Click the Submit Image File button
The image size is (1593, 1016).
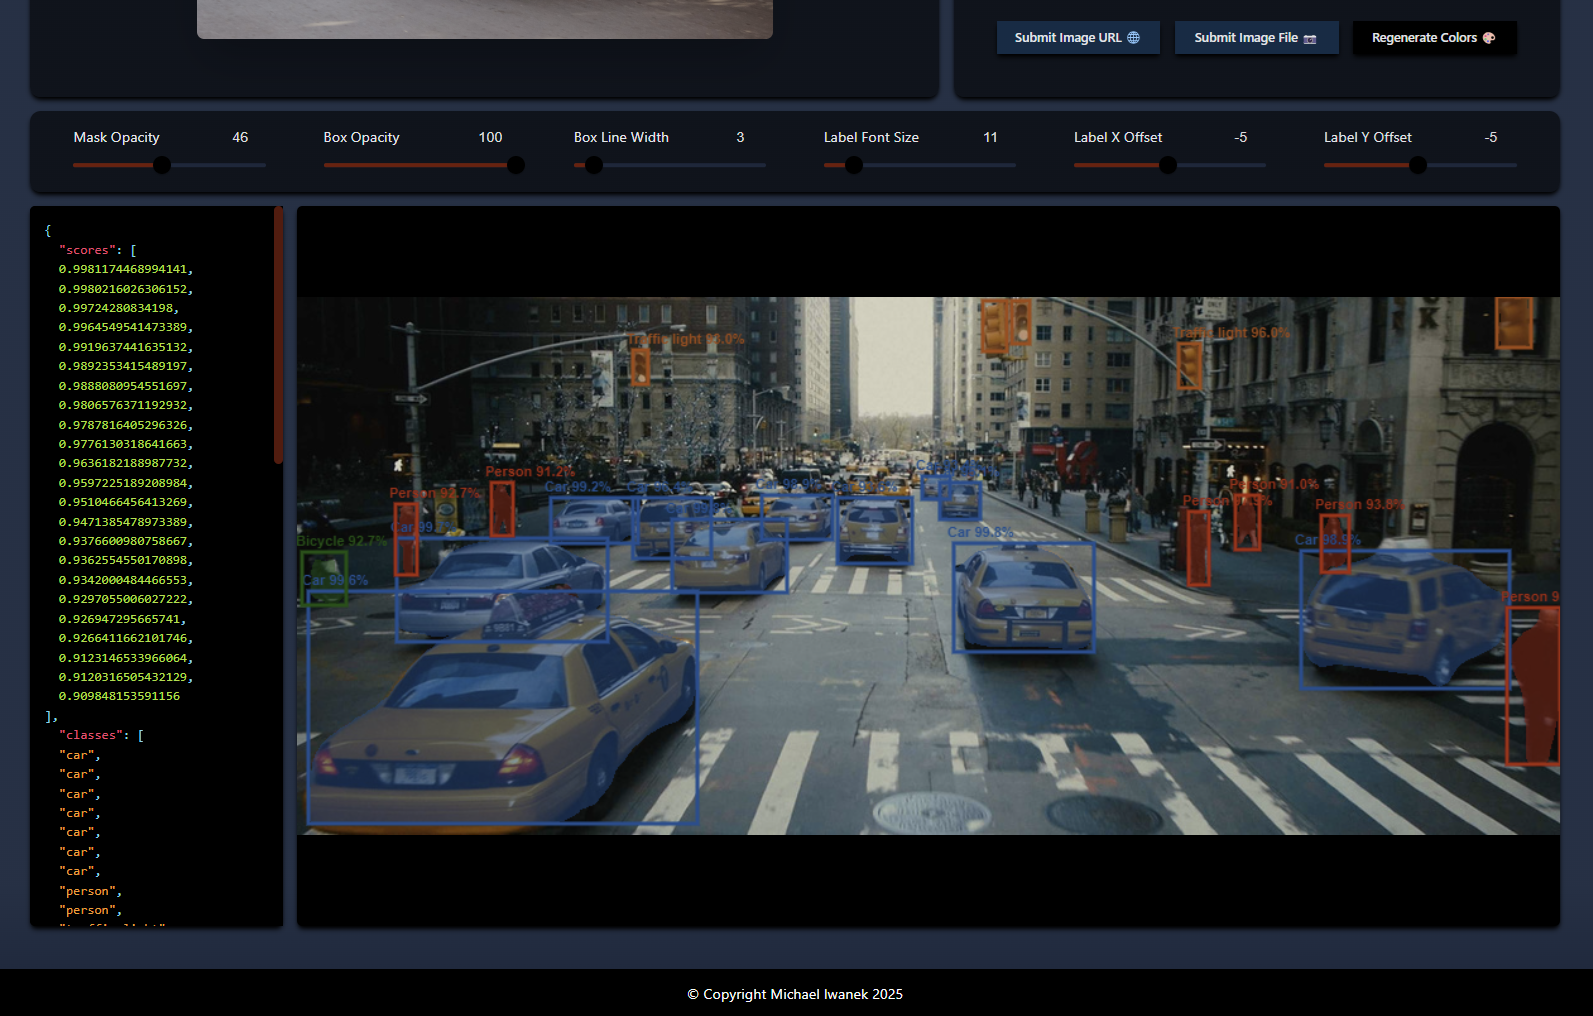(1256, 38)
